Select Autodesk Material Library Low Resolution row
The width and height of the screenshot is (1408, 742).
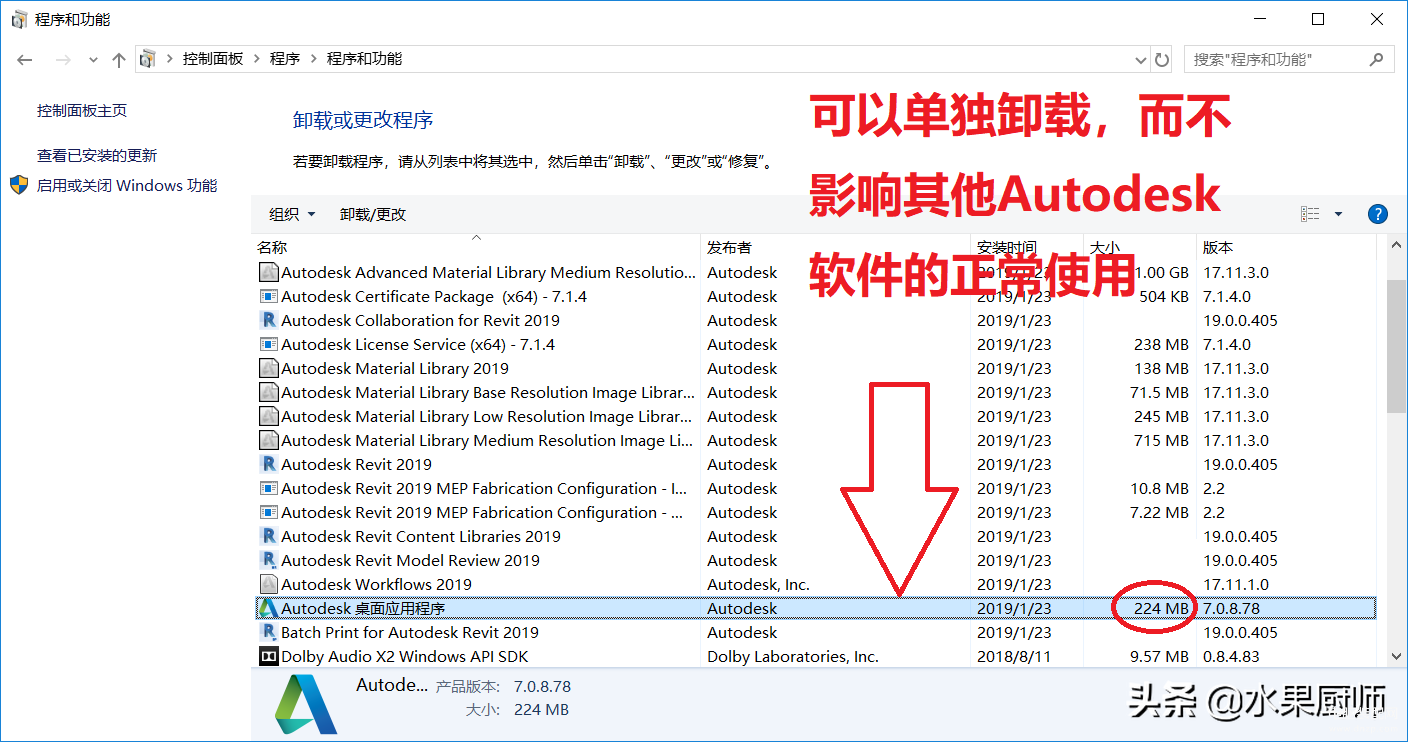[815, 416]
